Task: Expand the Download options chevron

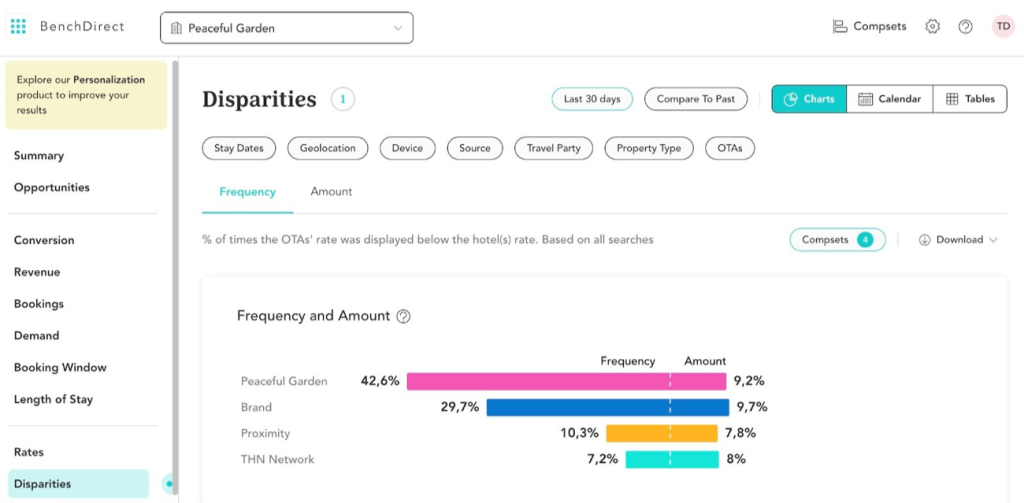Action: [993, 240]
